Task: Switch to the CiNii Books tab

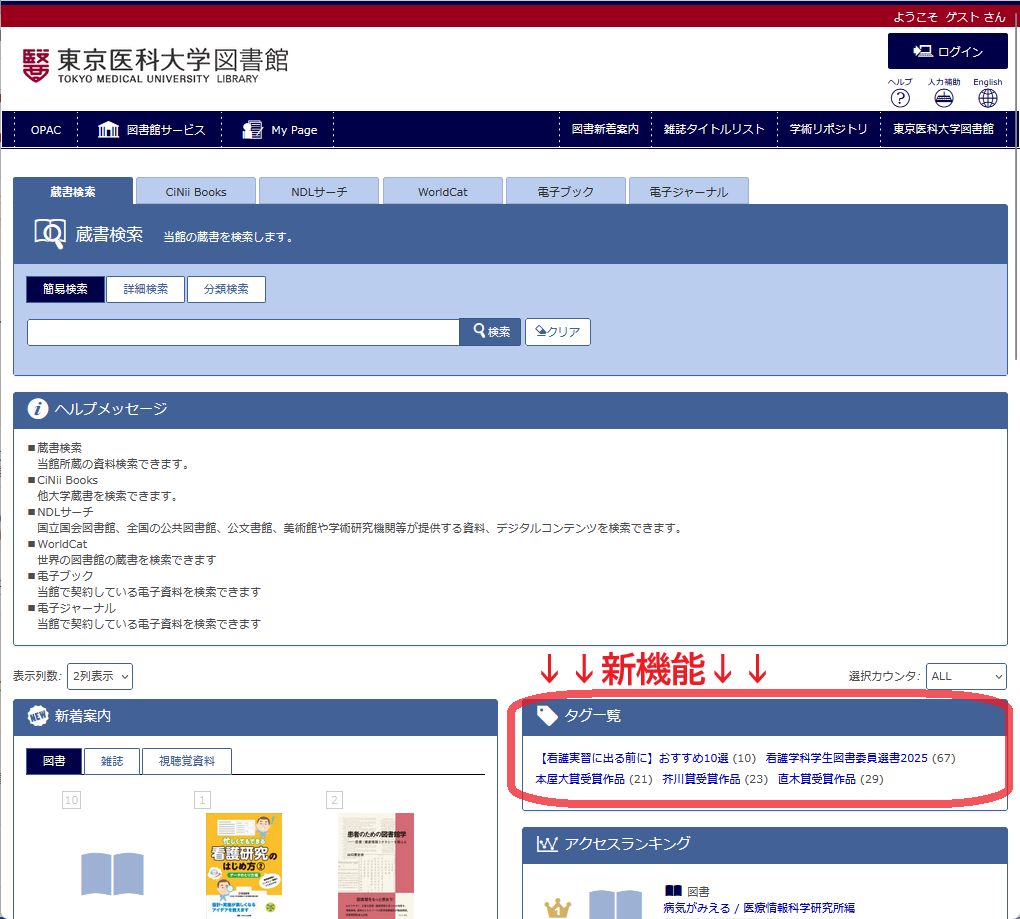Action: pos(196,192)
